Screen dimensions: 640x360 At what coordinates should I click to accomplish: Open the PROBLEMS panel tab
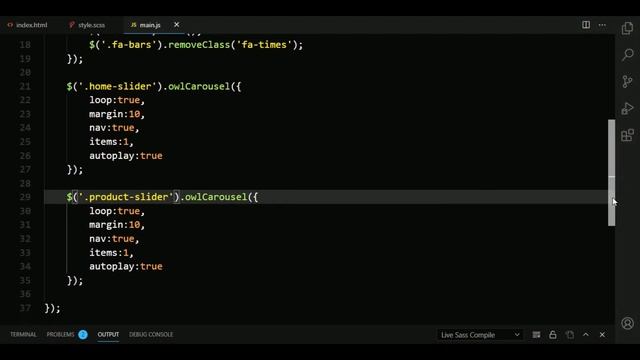tap(60, 334)
